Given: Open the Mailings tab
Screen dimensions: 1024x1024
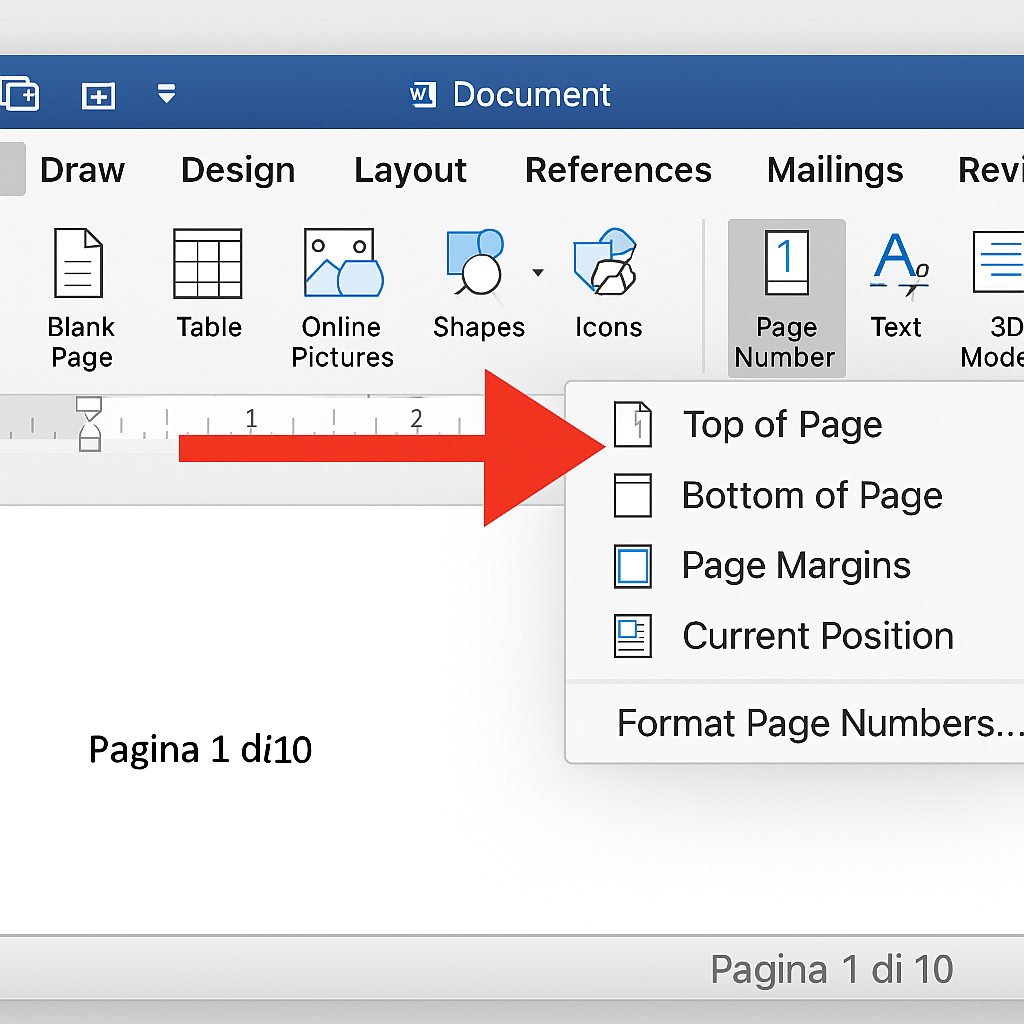Looking at the screenshot, I should pos(835,170).
